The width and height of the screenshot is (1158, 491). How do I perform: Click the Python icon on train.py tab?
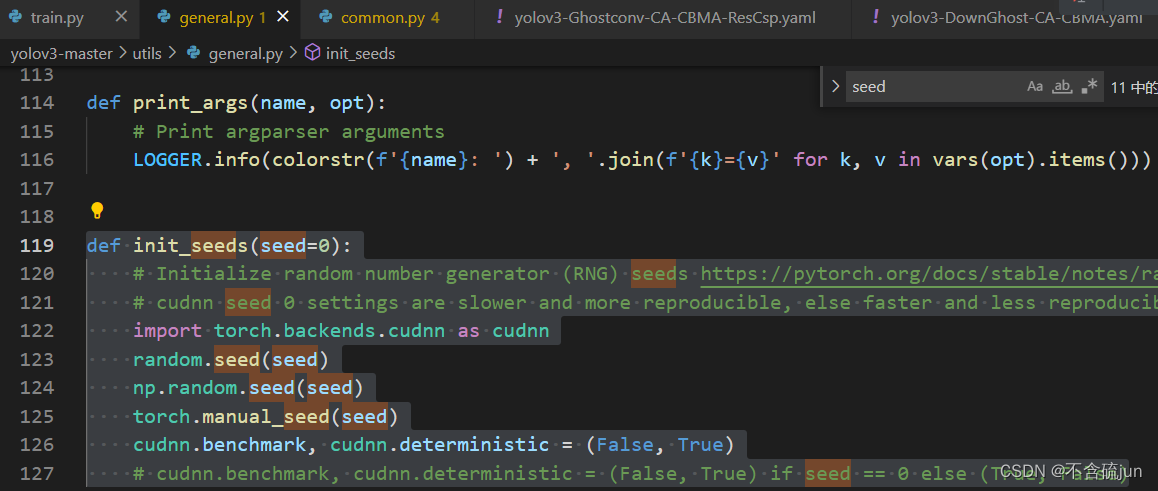click(16, 17)
